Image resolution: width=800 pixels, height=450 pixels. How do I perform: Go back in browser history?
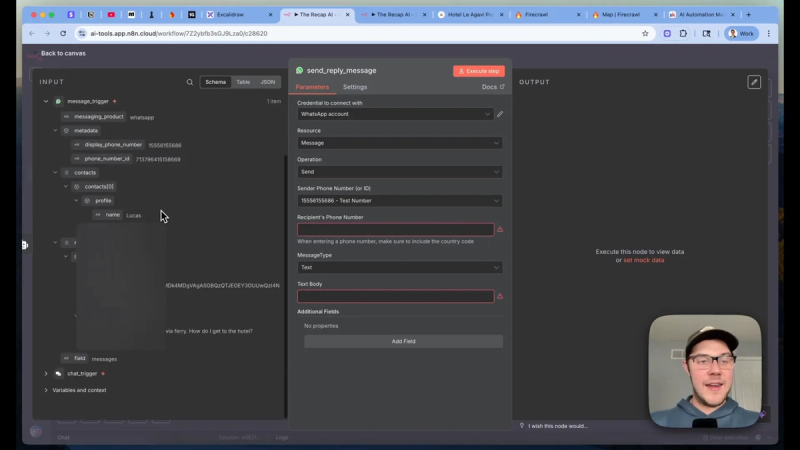32,34
